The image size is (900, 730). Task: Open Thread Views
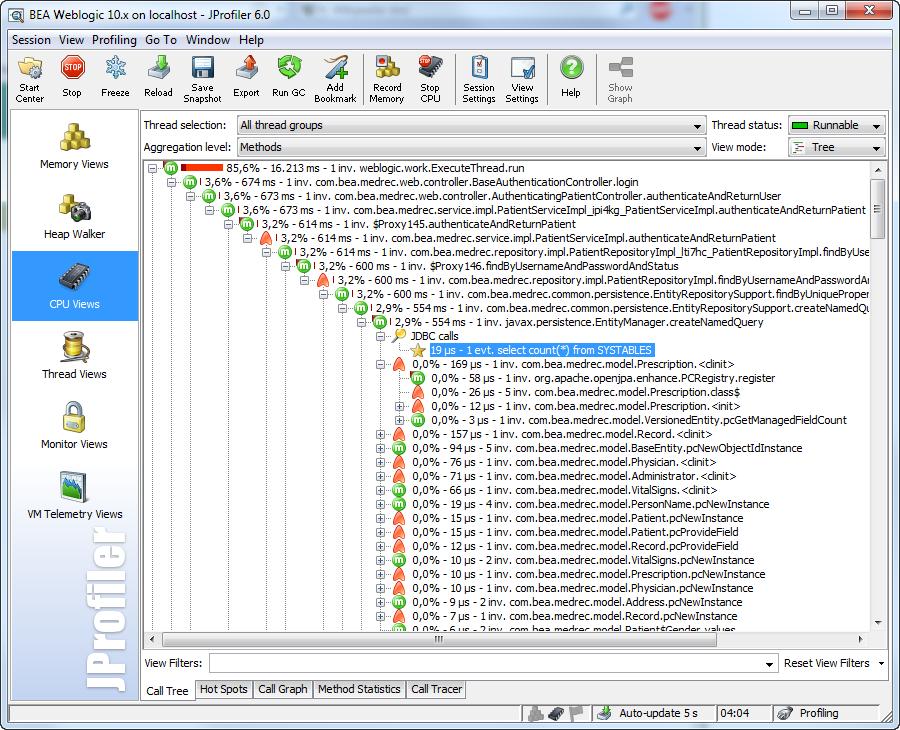[x=74, y=356]
